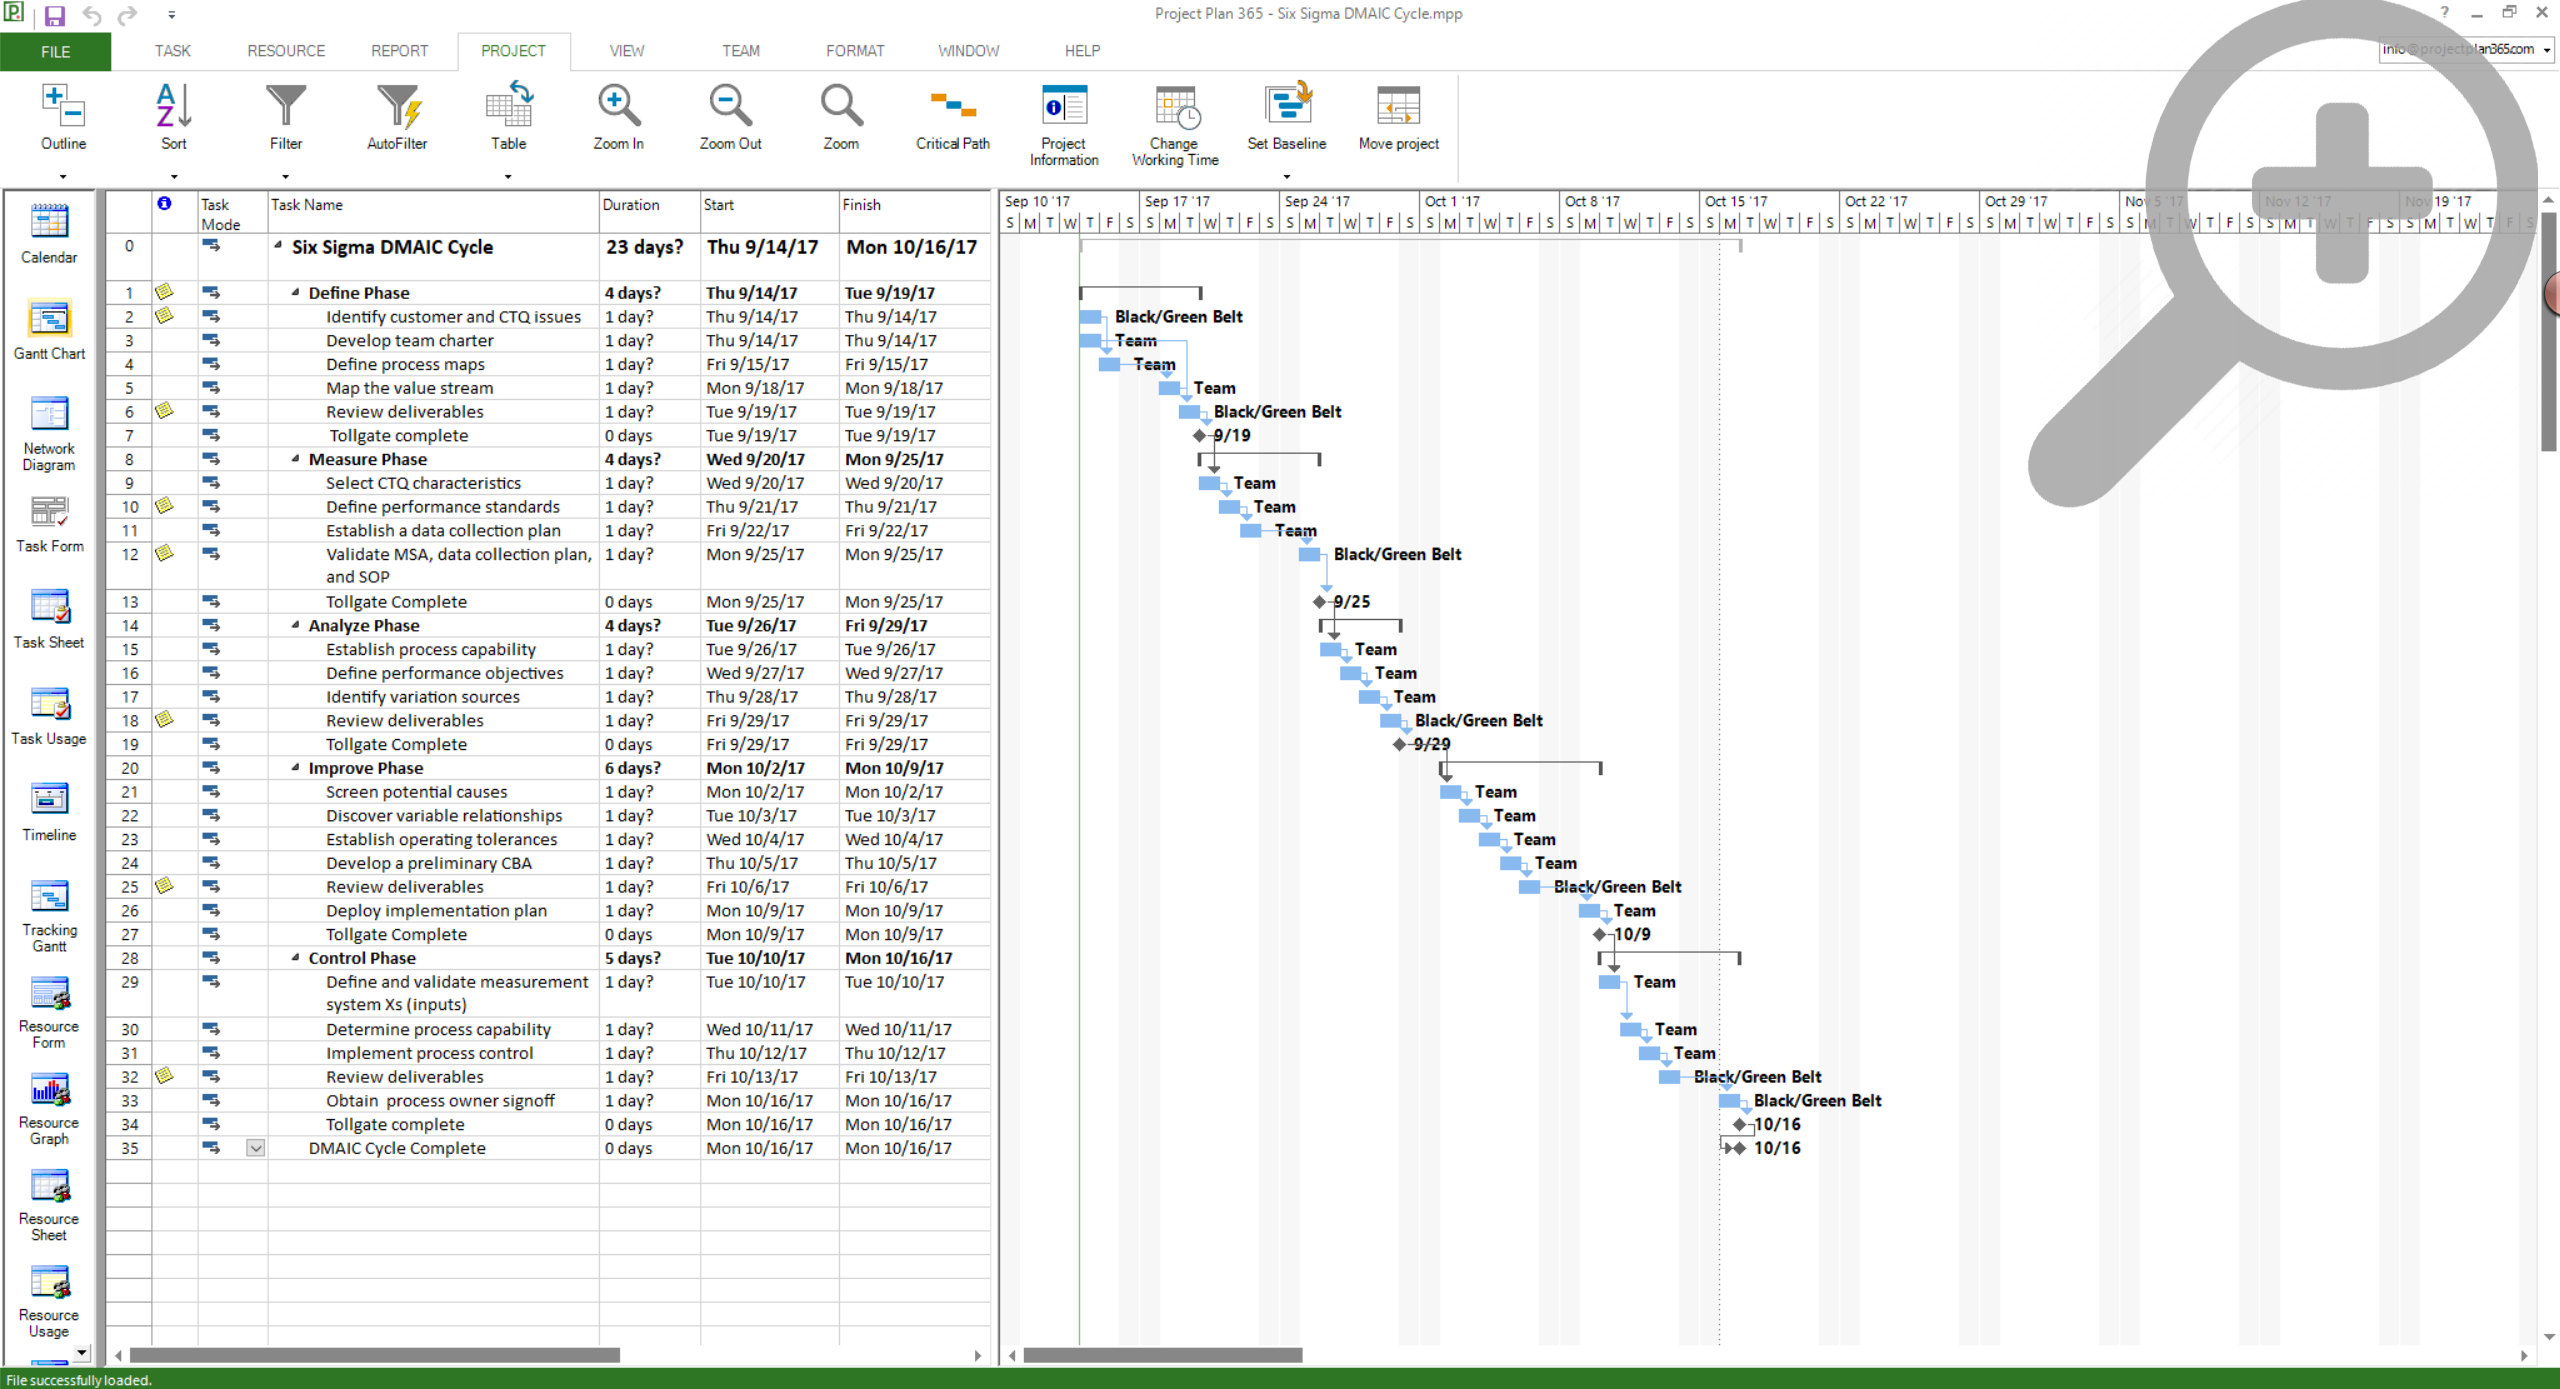This screenshot has height=1389, width=2560.
Task: Collapse the Improve Phase summary task
Action: [x=296, y=768]
